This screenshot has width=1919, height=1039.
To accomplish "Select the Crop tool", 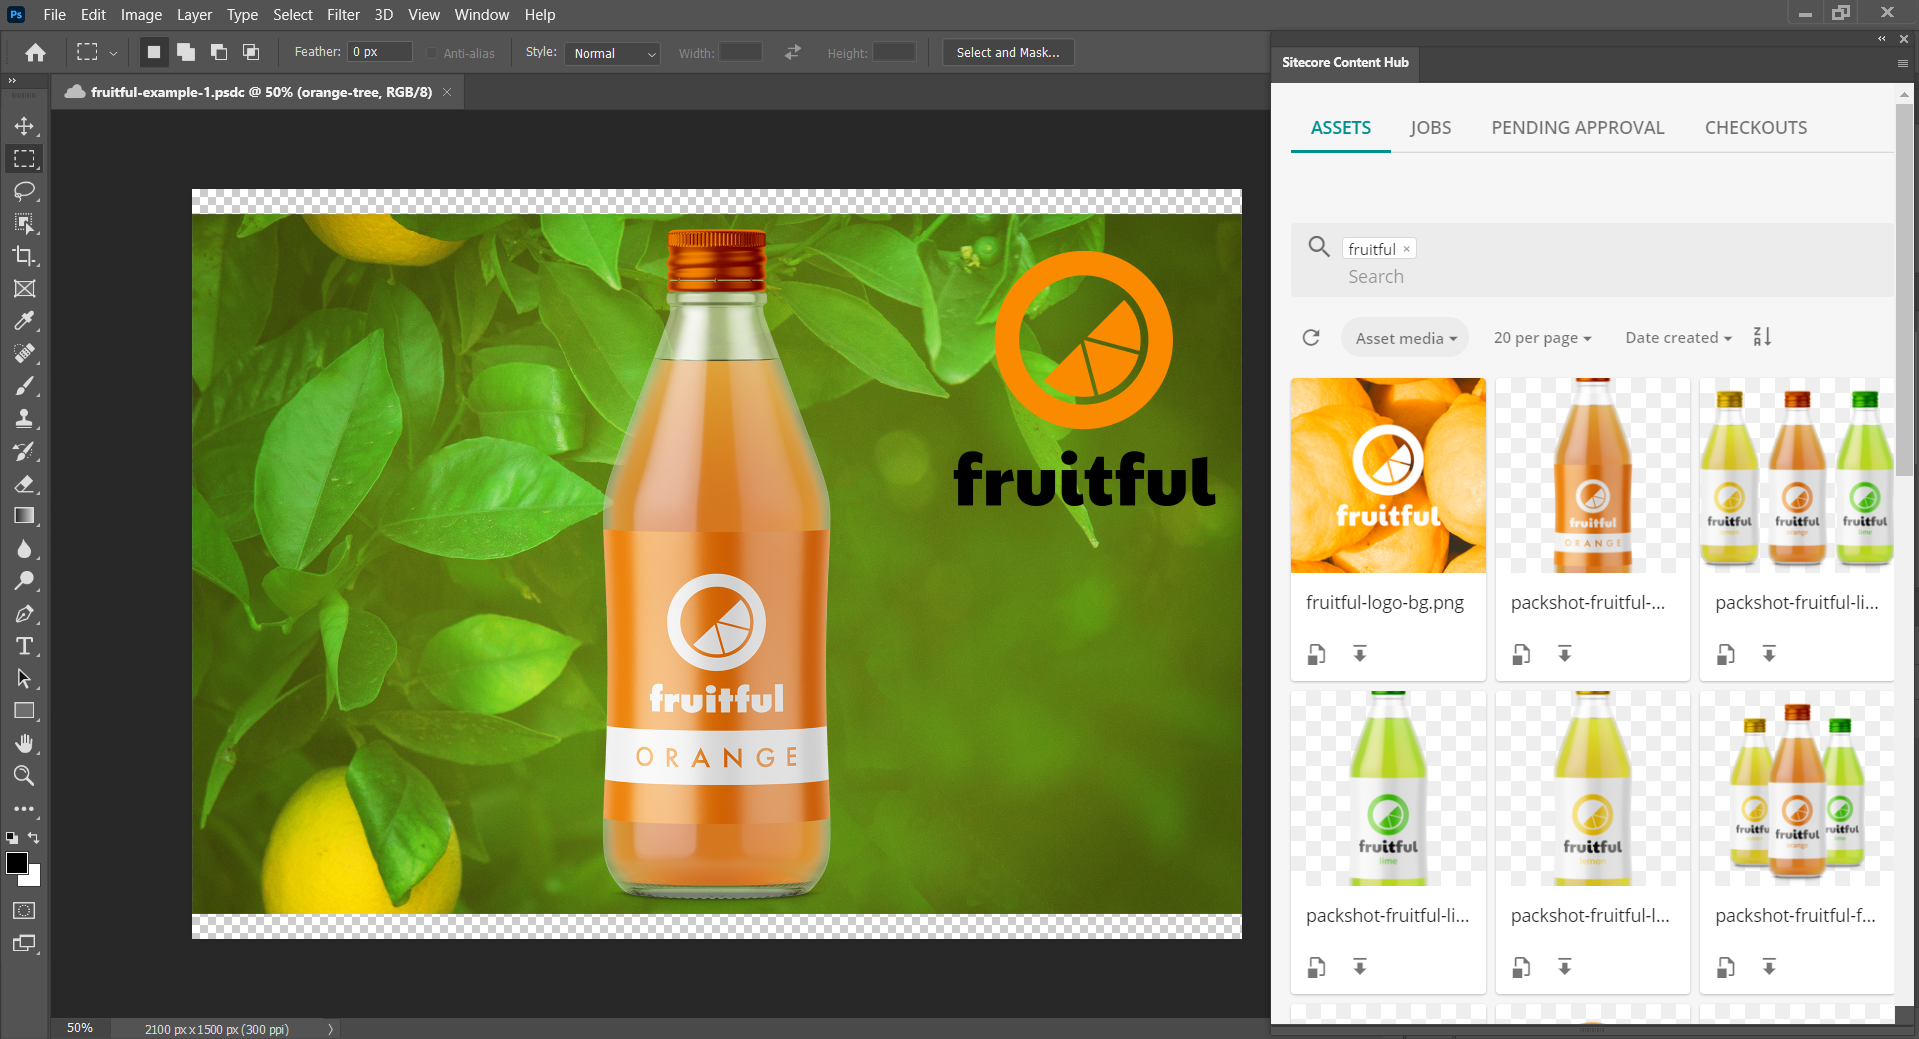I will click(x=24, y=256).
